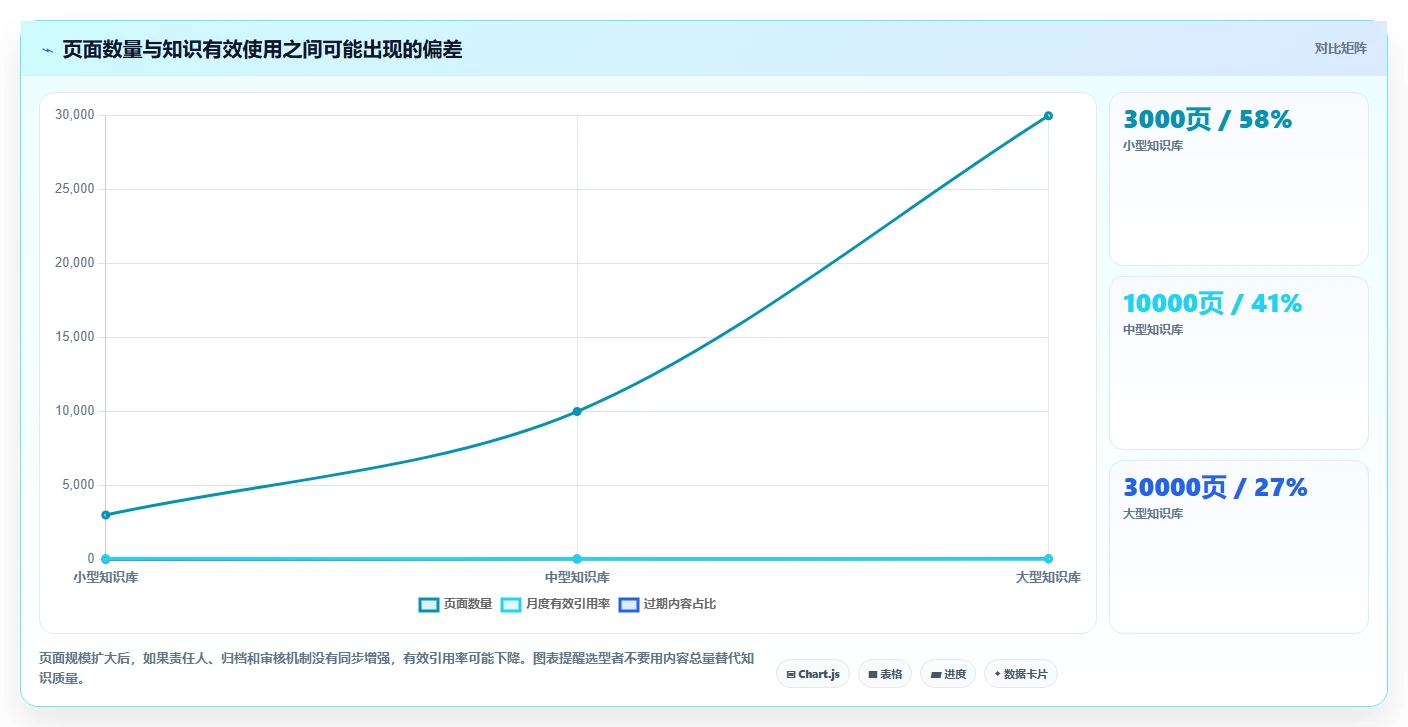Image resolution: width=1408 pixels, height=727 pixels.
Task: Click the lightning icon beside the title
Action: [48, 50]
